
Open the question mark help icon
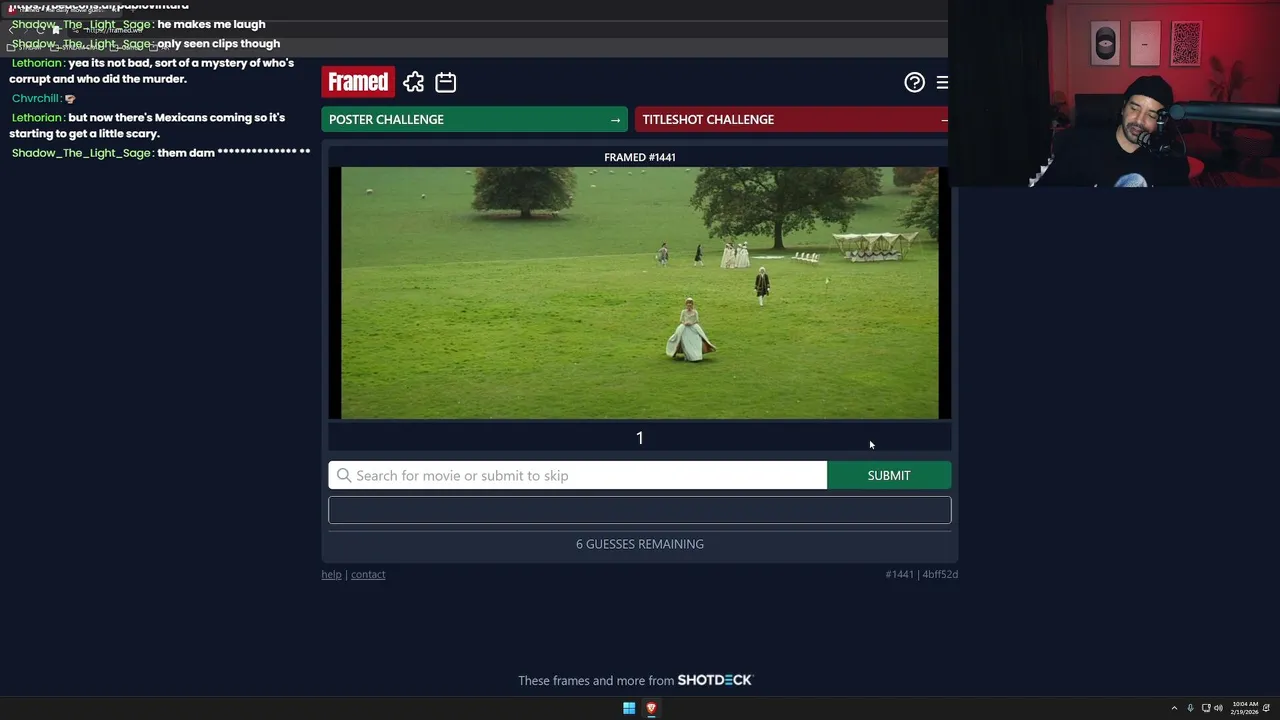[x=914, y=83]
